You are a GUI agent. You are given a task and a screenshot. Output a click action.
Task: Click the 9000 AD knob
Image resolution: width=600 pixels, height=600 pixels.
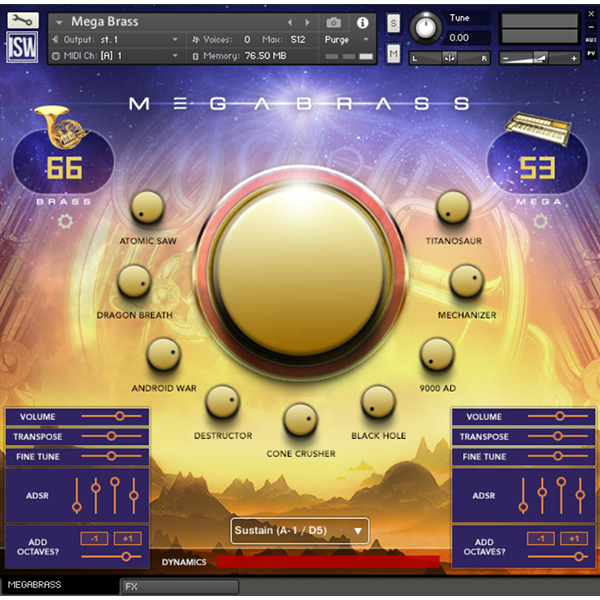coord(437,354)
